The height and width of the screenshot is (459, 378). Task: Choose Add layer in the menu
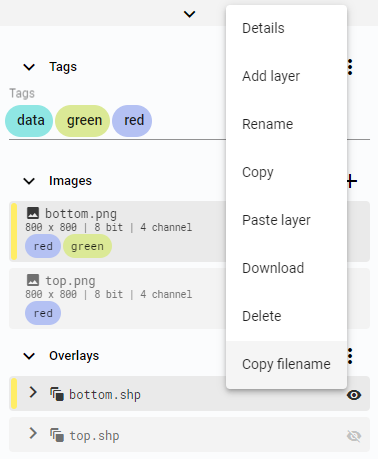click(x=286, y=76)
